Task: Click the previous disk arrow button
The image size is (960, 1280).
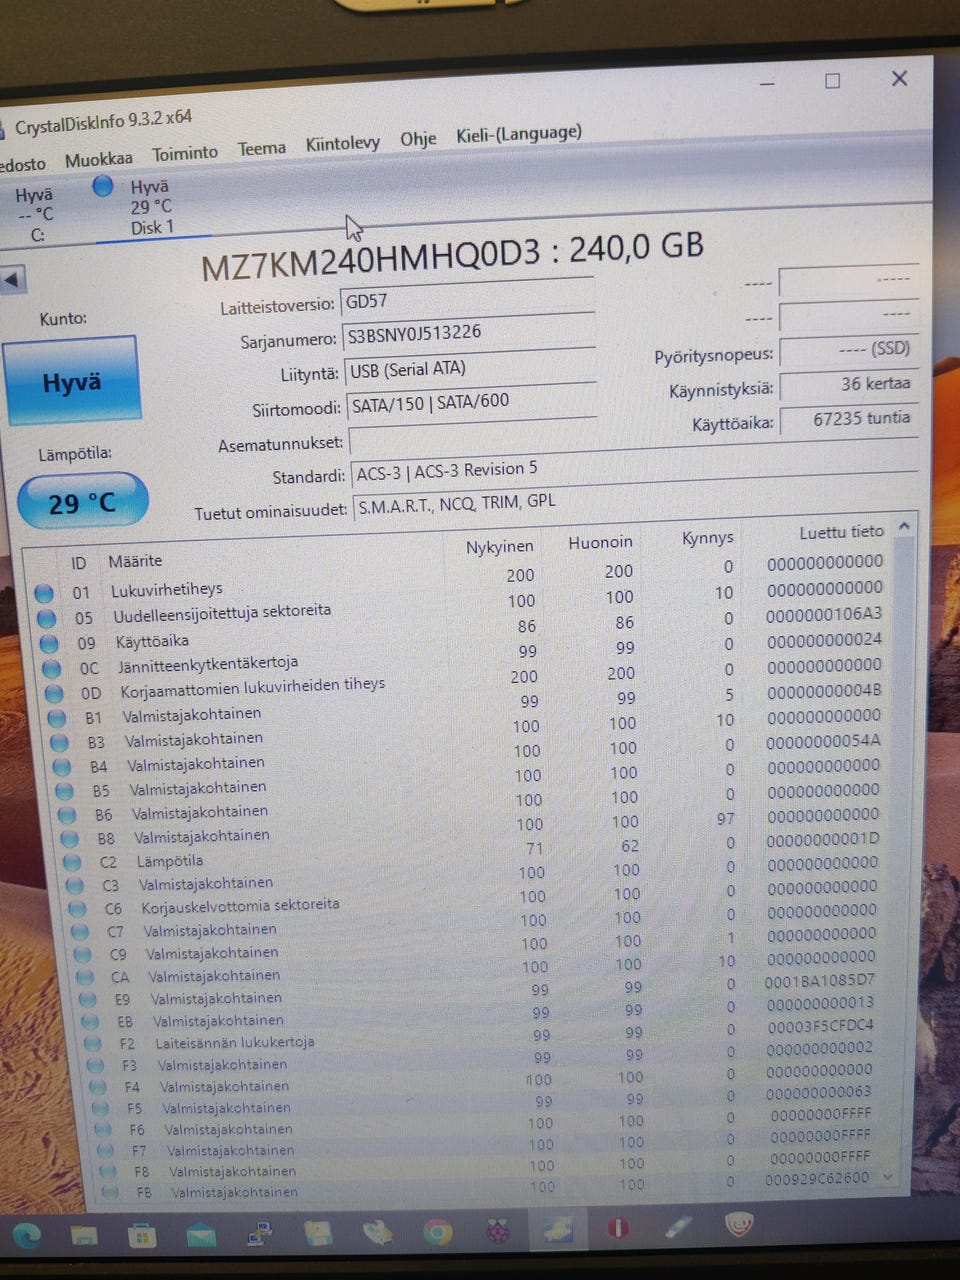Action: coord(13,279)
